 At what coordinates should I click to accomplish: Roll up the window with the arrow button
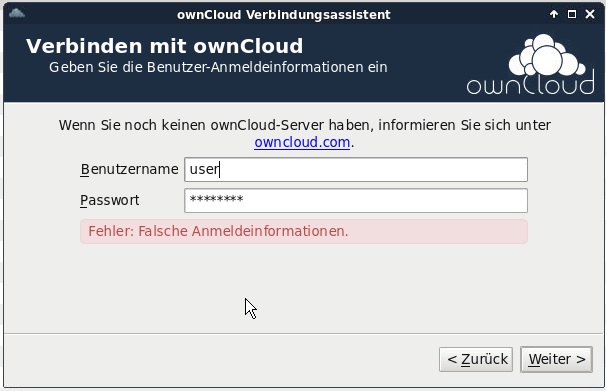pyautogui.click(x=554, y=14)
